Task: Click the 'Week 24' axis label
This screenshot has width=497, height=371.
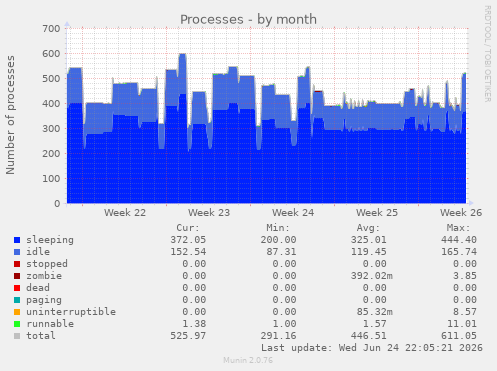Action: click(293, 213)
